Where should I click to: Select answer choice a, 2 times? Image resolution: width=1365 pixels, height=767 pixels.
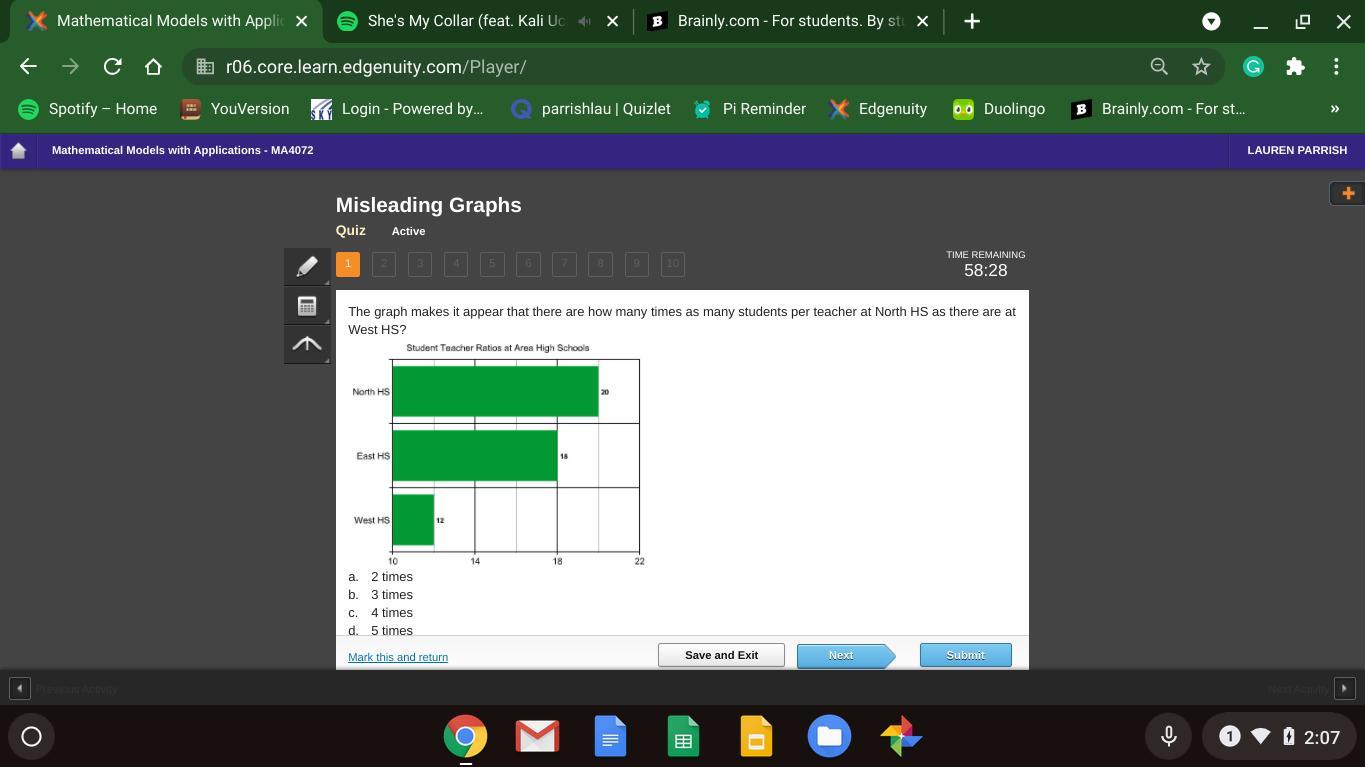pyautogui.click(x=391, y=577)
